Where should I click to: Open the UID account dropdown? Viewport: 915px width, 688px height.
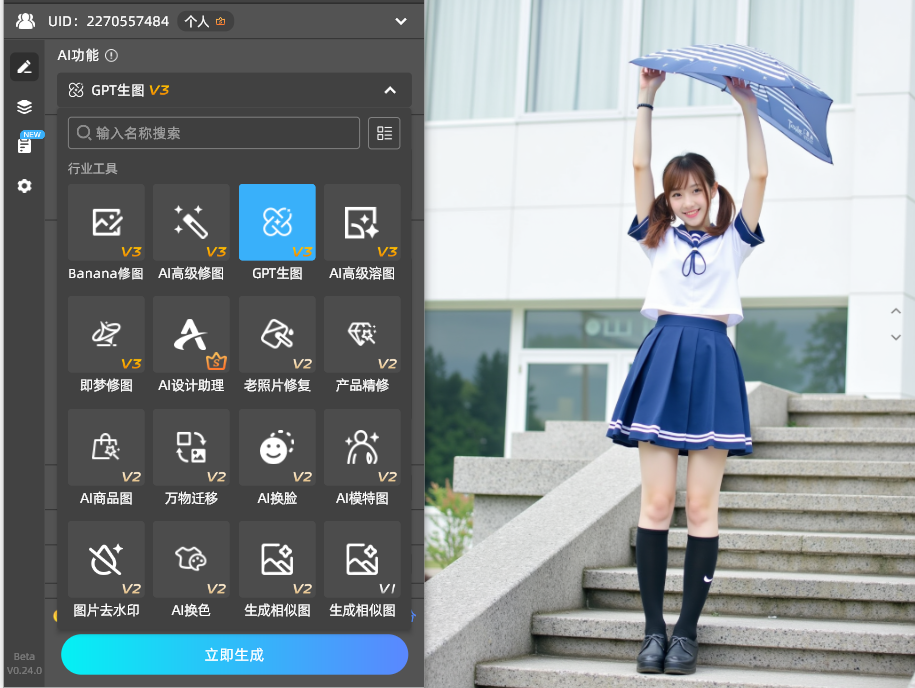pos(400,21)
